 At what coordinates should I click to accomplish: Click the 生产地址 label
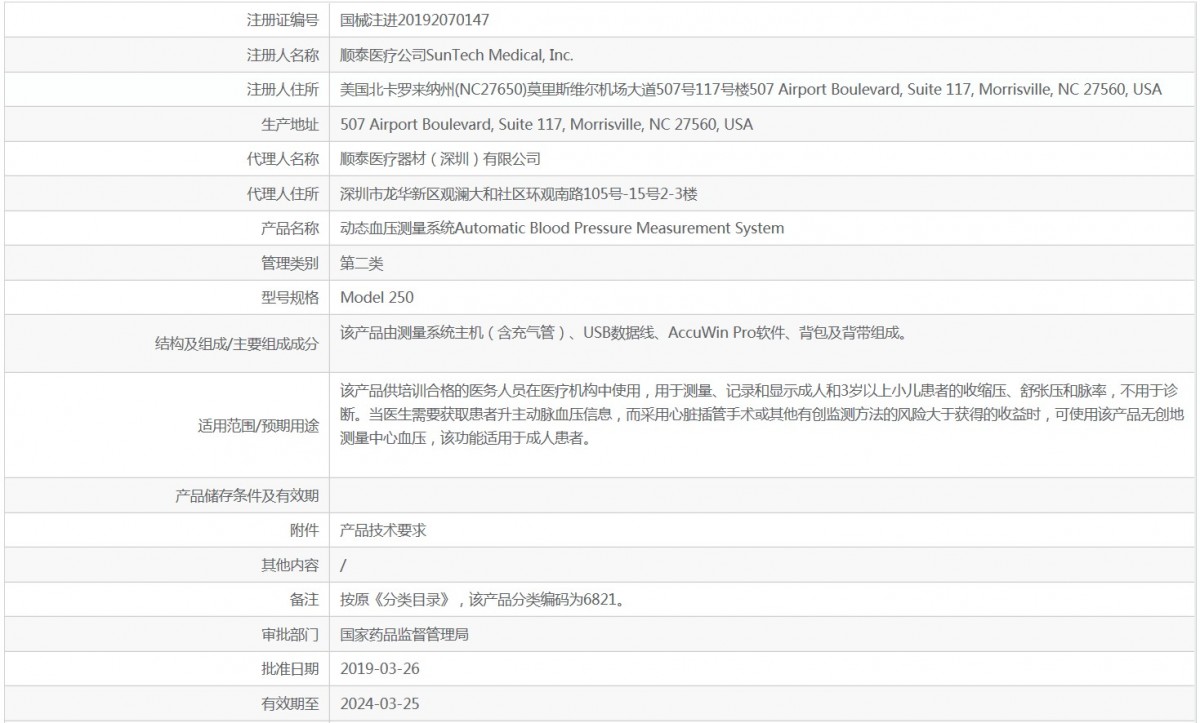pos(290,124)
